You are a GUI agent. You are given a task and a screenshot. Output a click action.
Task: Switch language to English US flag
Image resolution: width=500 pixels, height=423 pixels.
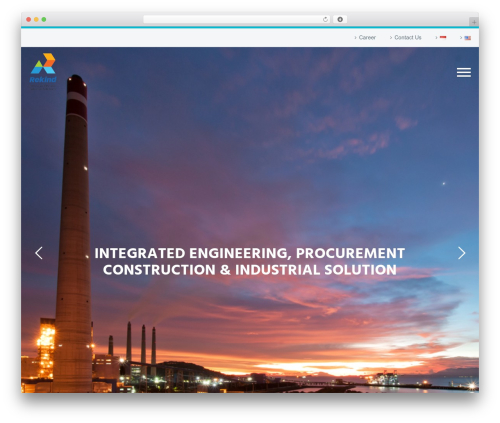pyautogui.click(x=468, y=38)
